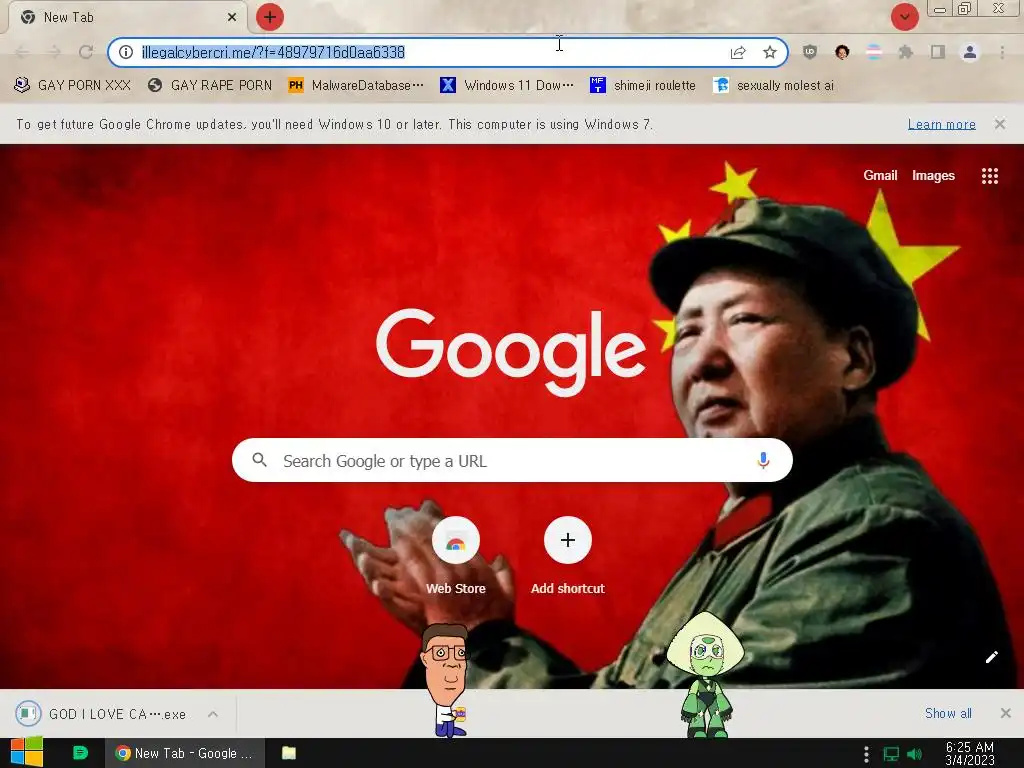The height and width of the screenshot is (768, 1024).
Task: Open the Web Store shortcut
Action: [x=456, y=556]
